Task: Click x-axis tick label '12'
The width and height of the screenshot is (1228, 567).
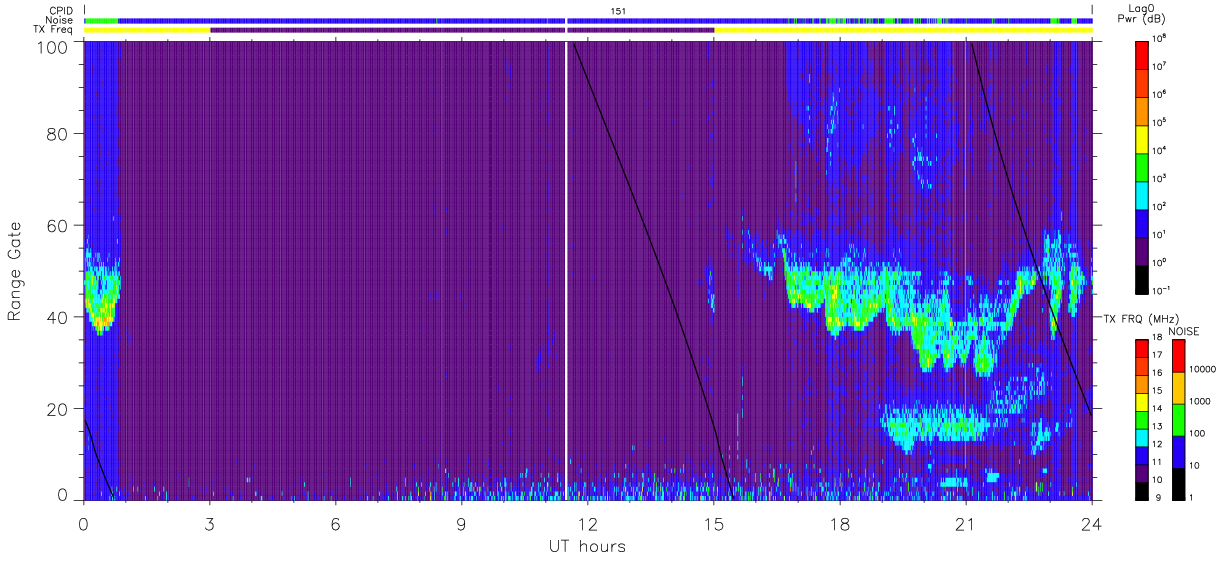Action: (588, 523)
